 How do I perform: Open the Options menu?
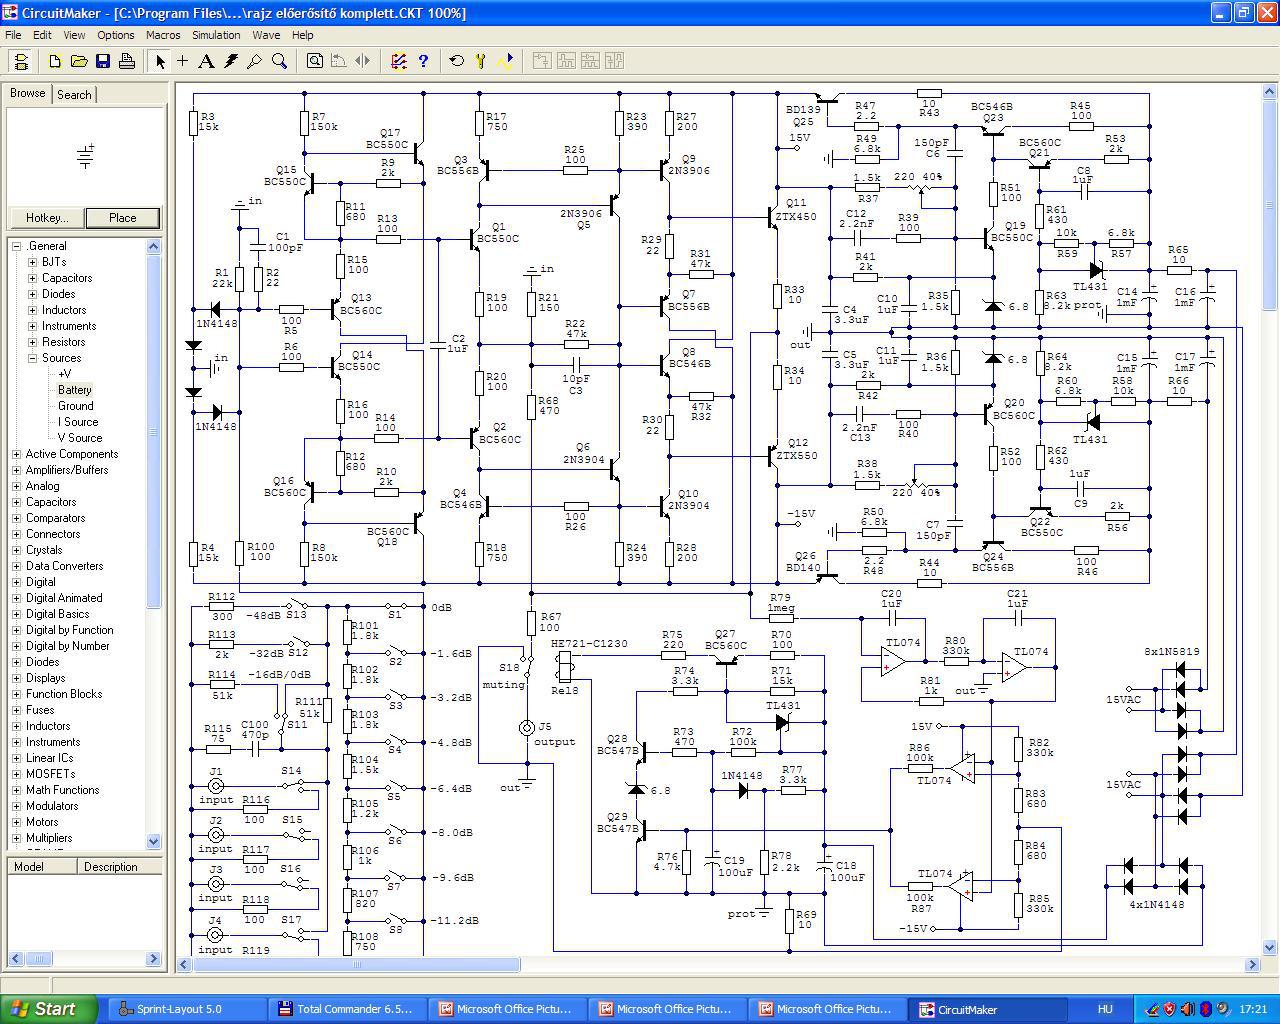115,35
